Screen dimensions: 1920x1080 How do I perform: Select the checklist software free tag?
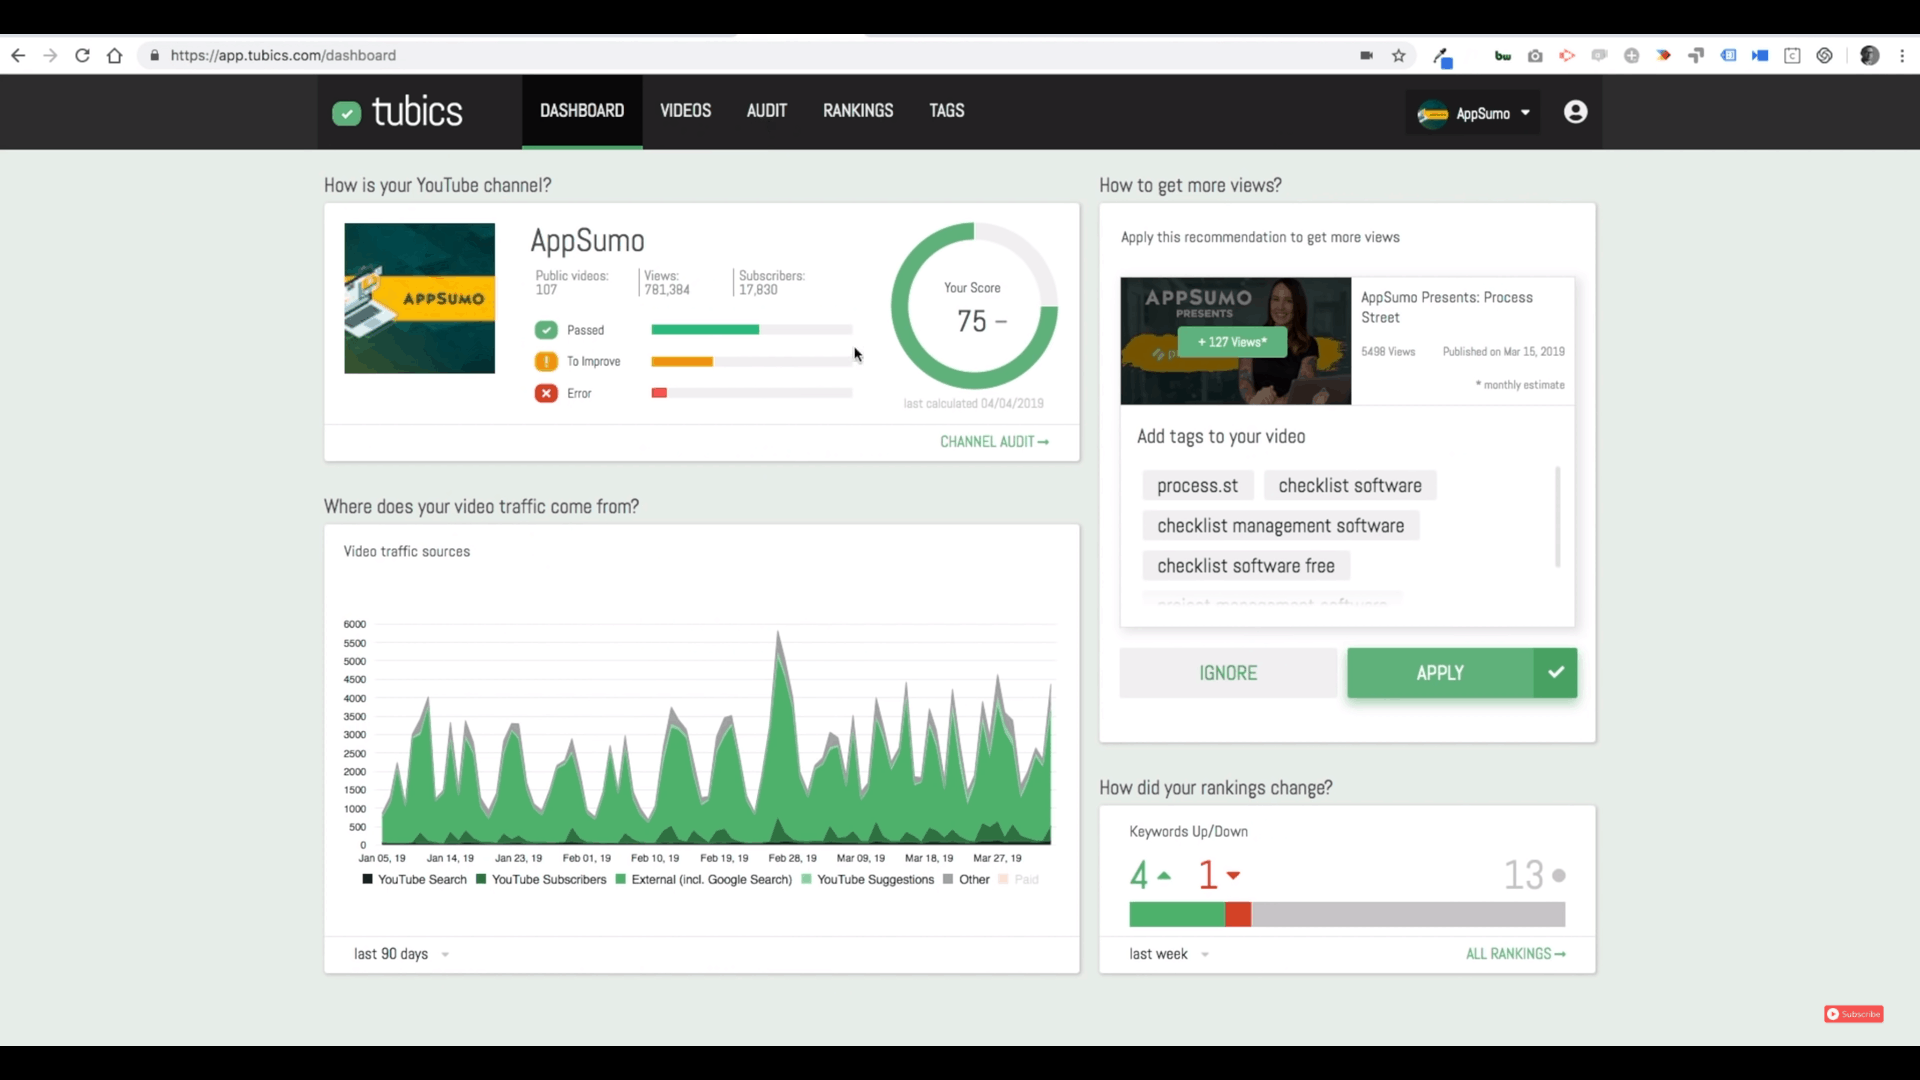pyautogui.click(x=1246, y=566)
